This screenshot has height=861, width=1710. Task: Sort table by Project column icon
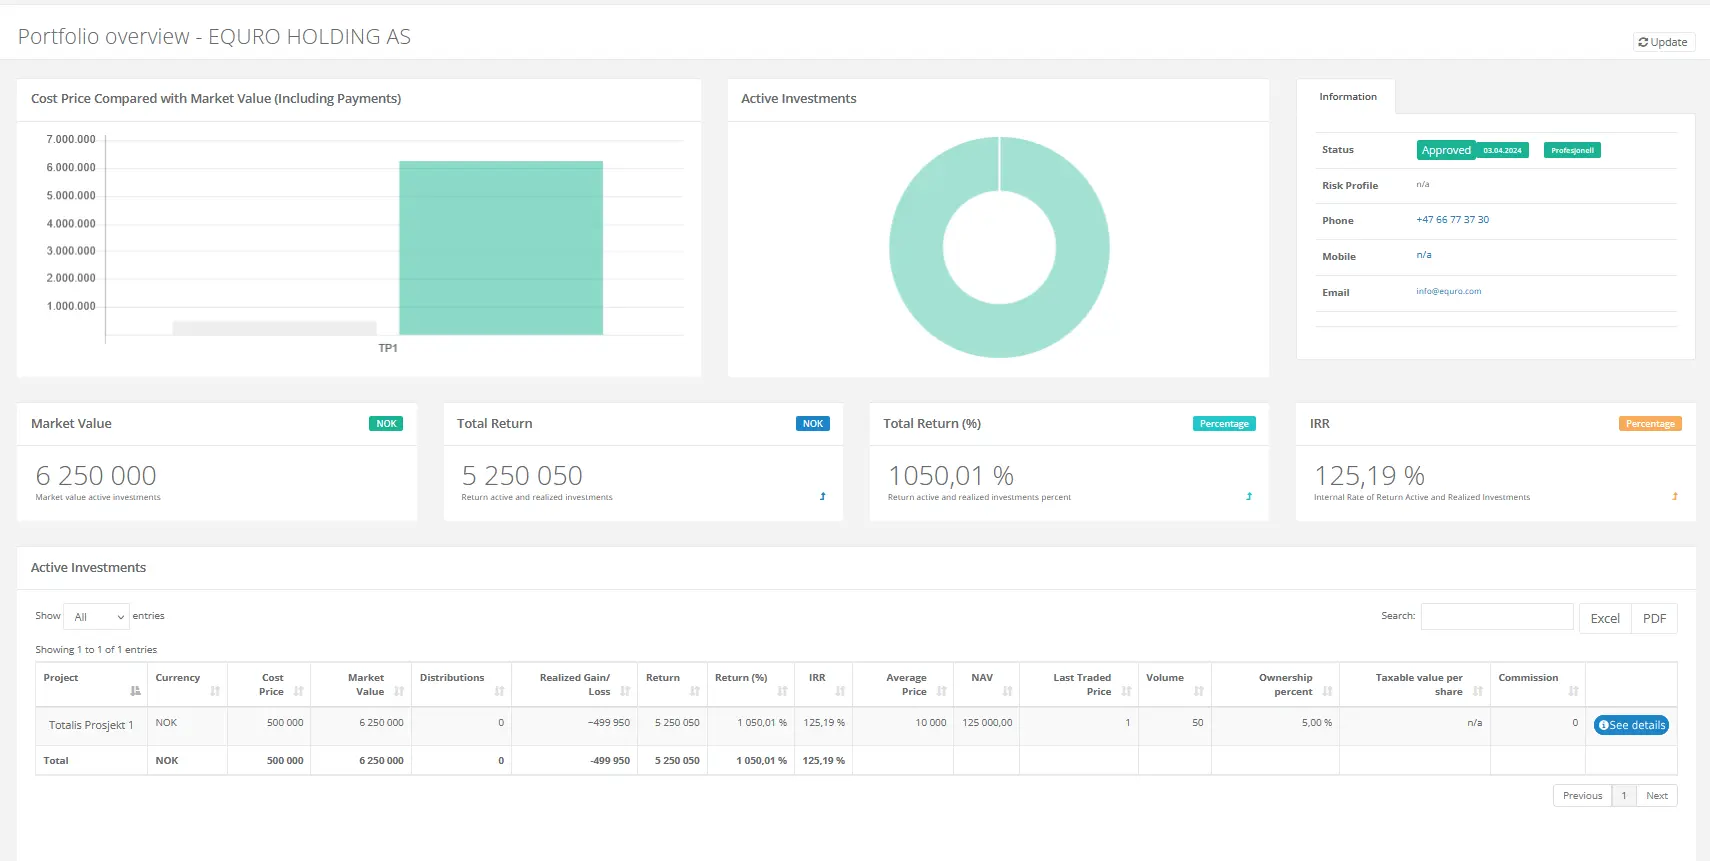135,691
